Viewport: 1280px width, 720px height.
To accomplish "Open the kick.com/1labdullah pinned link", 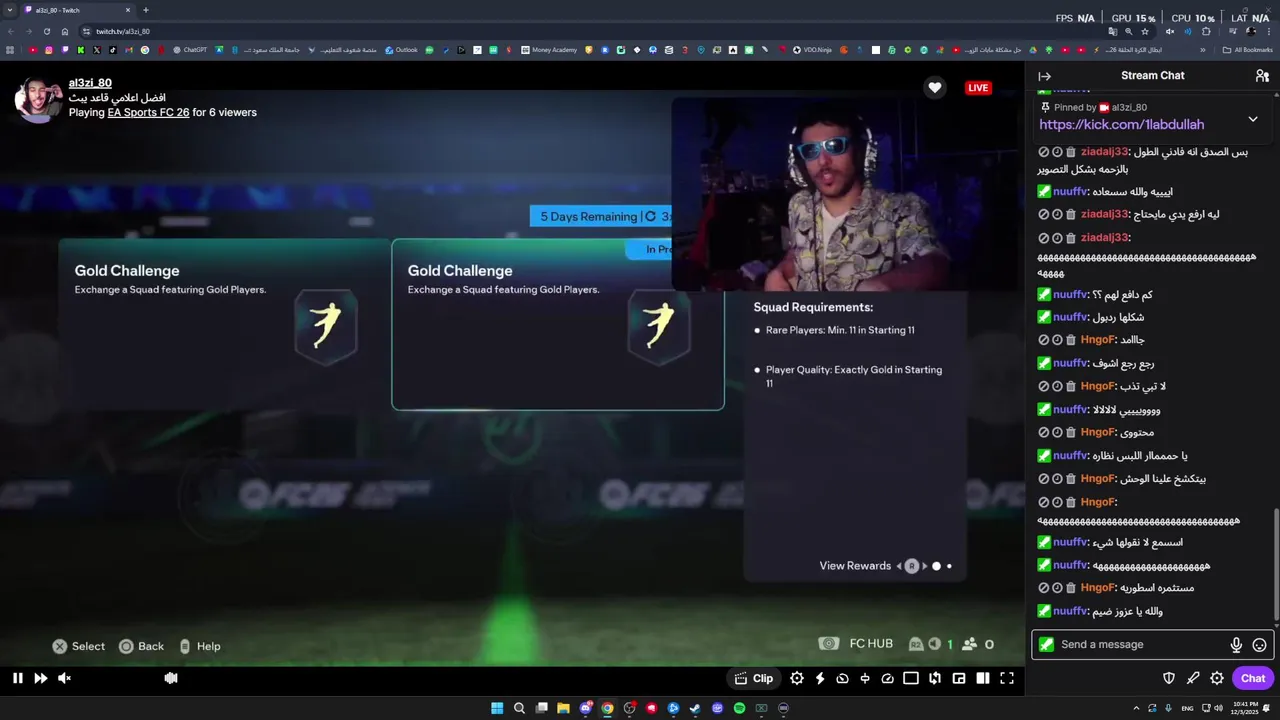I will coord(1121,125).
